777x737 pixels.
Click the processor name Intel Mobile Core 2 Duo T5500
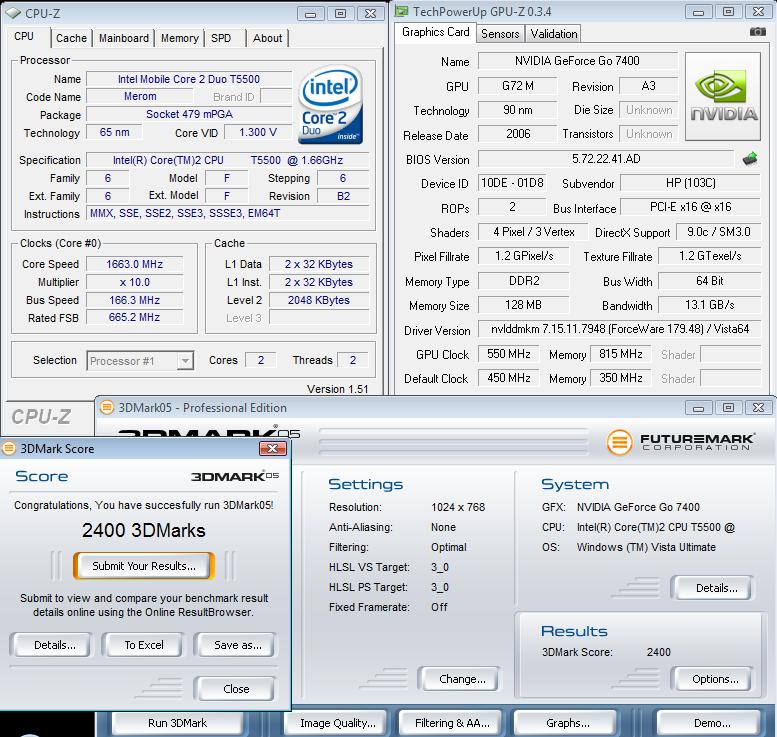click(x=189, y=79)
